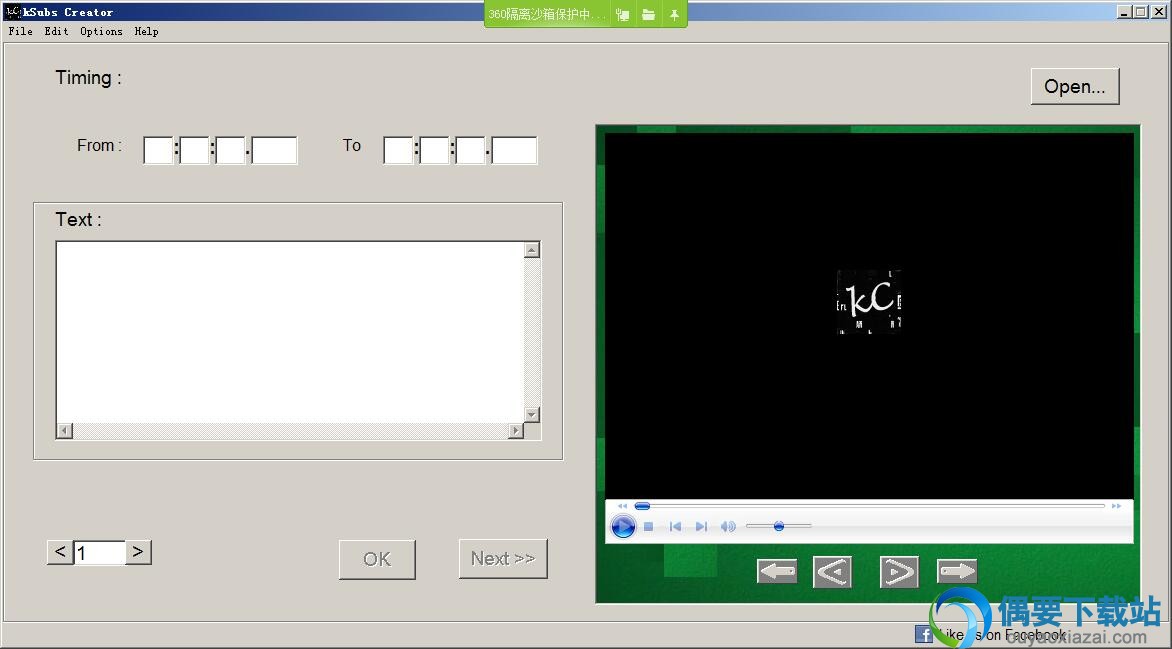Click inside the subtitle Text area
1172x649 pixels.
pyautogui.click(x=290, y=332)
